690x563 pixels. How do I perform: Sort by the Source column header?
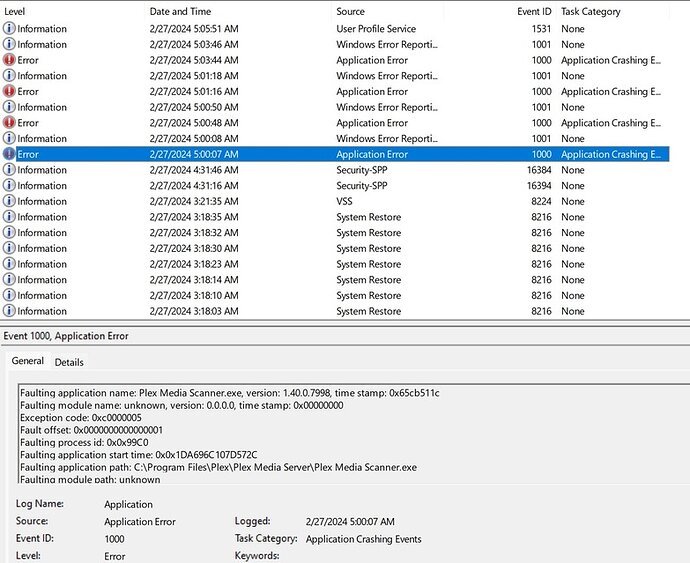(x=350, y=11)
